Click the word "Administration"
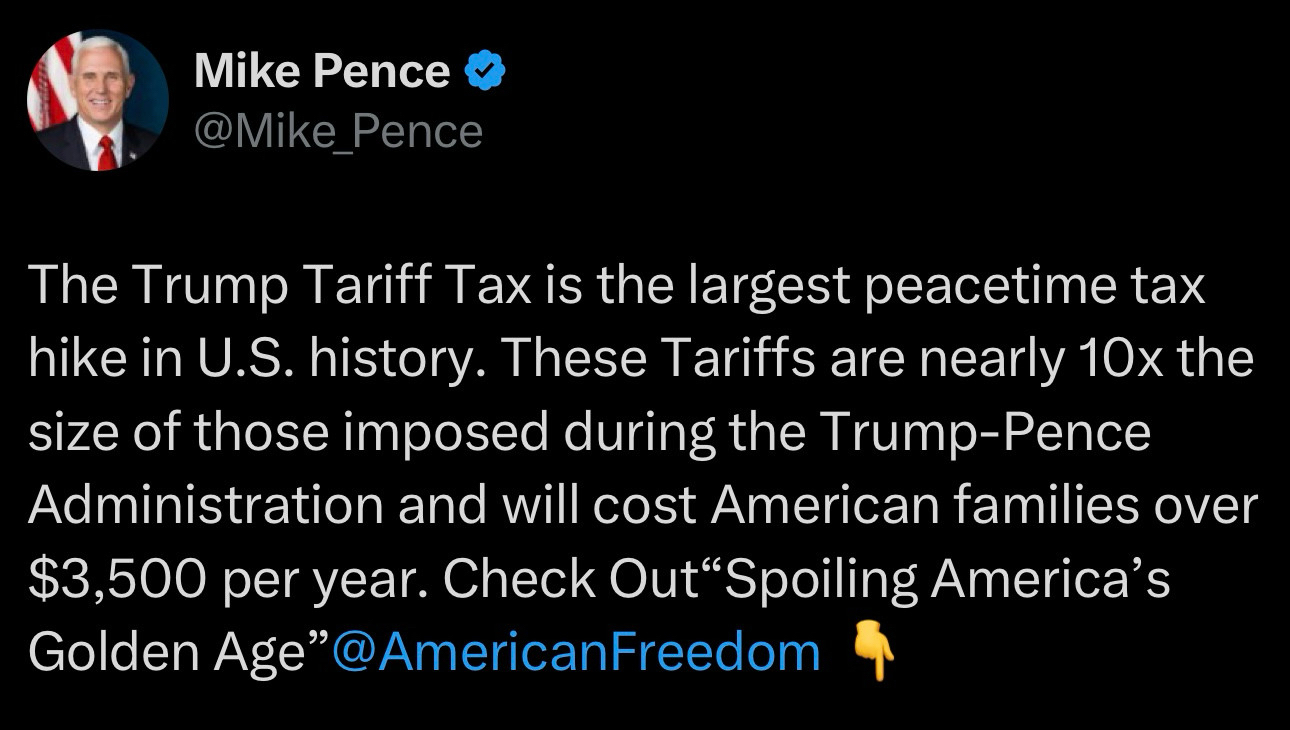The width and height of the screenshot is (1290, 730). pos(205,505)
